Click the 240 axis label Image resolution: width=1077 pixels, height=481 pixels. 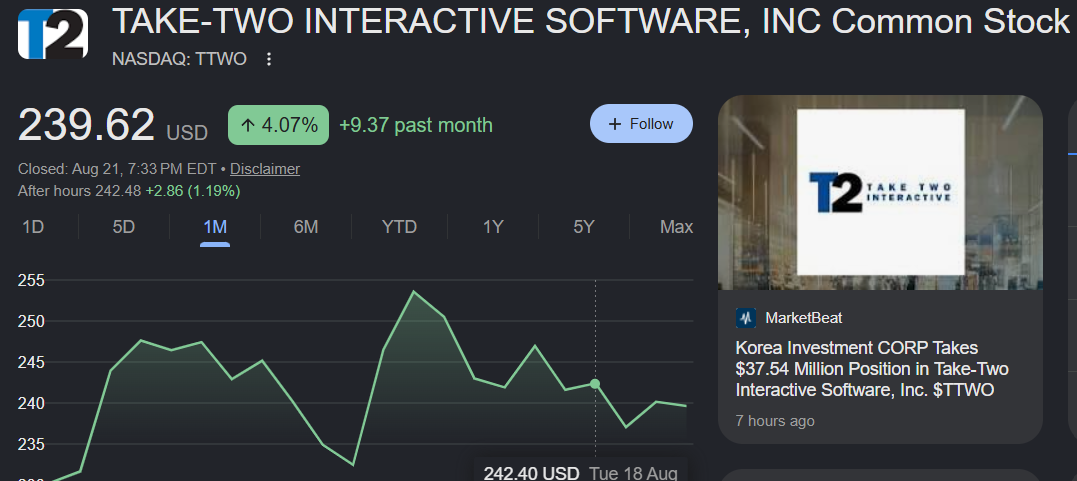tap(31, 403)
